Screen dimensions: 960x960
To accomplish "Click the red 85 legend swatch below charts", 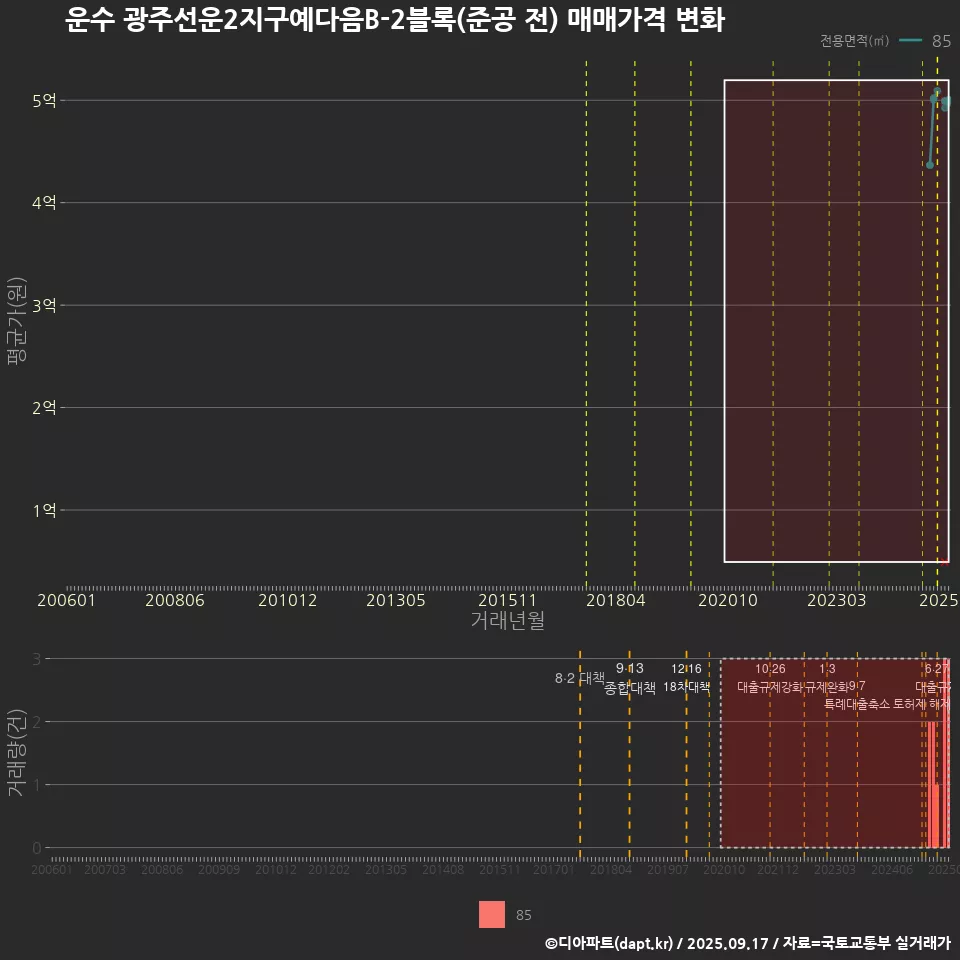I will [492, 914].
